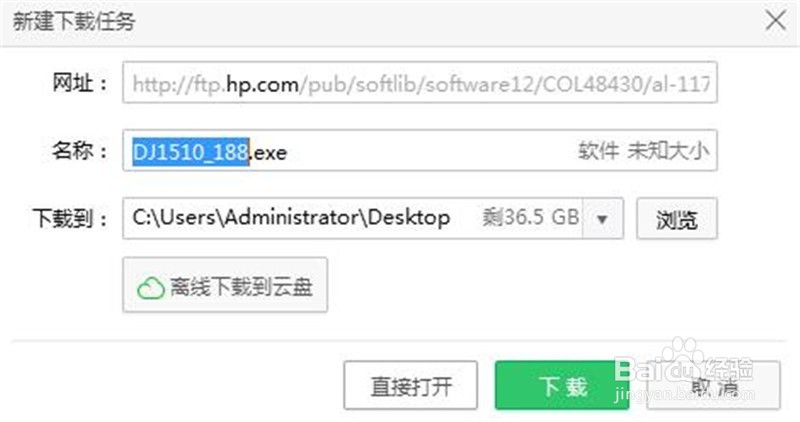Click the highlighted DJ1510_188 filename text
Viewport: 800px width, 422px height.
point(191,152)
